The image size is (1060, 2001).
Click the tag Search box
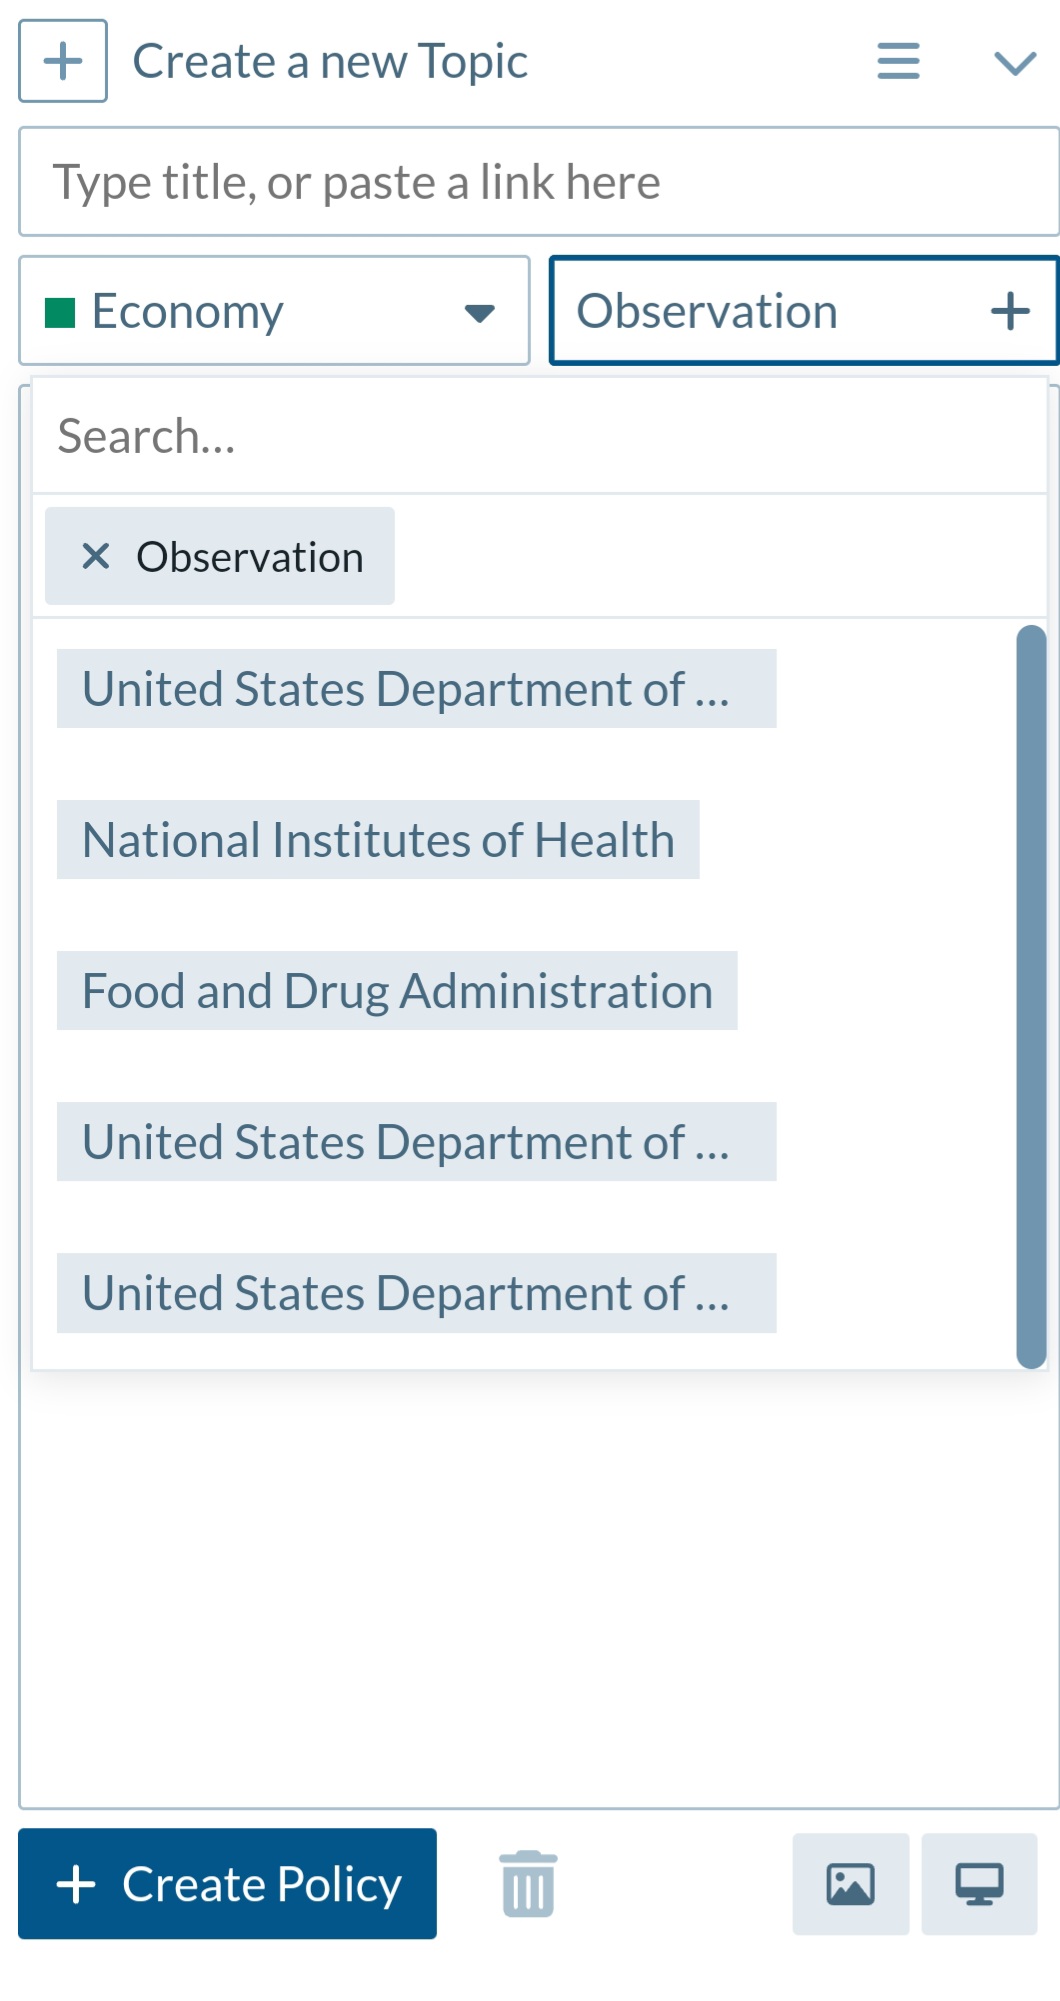(x=539, y=436)
